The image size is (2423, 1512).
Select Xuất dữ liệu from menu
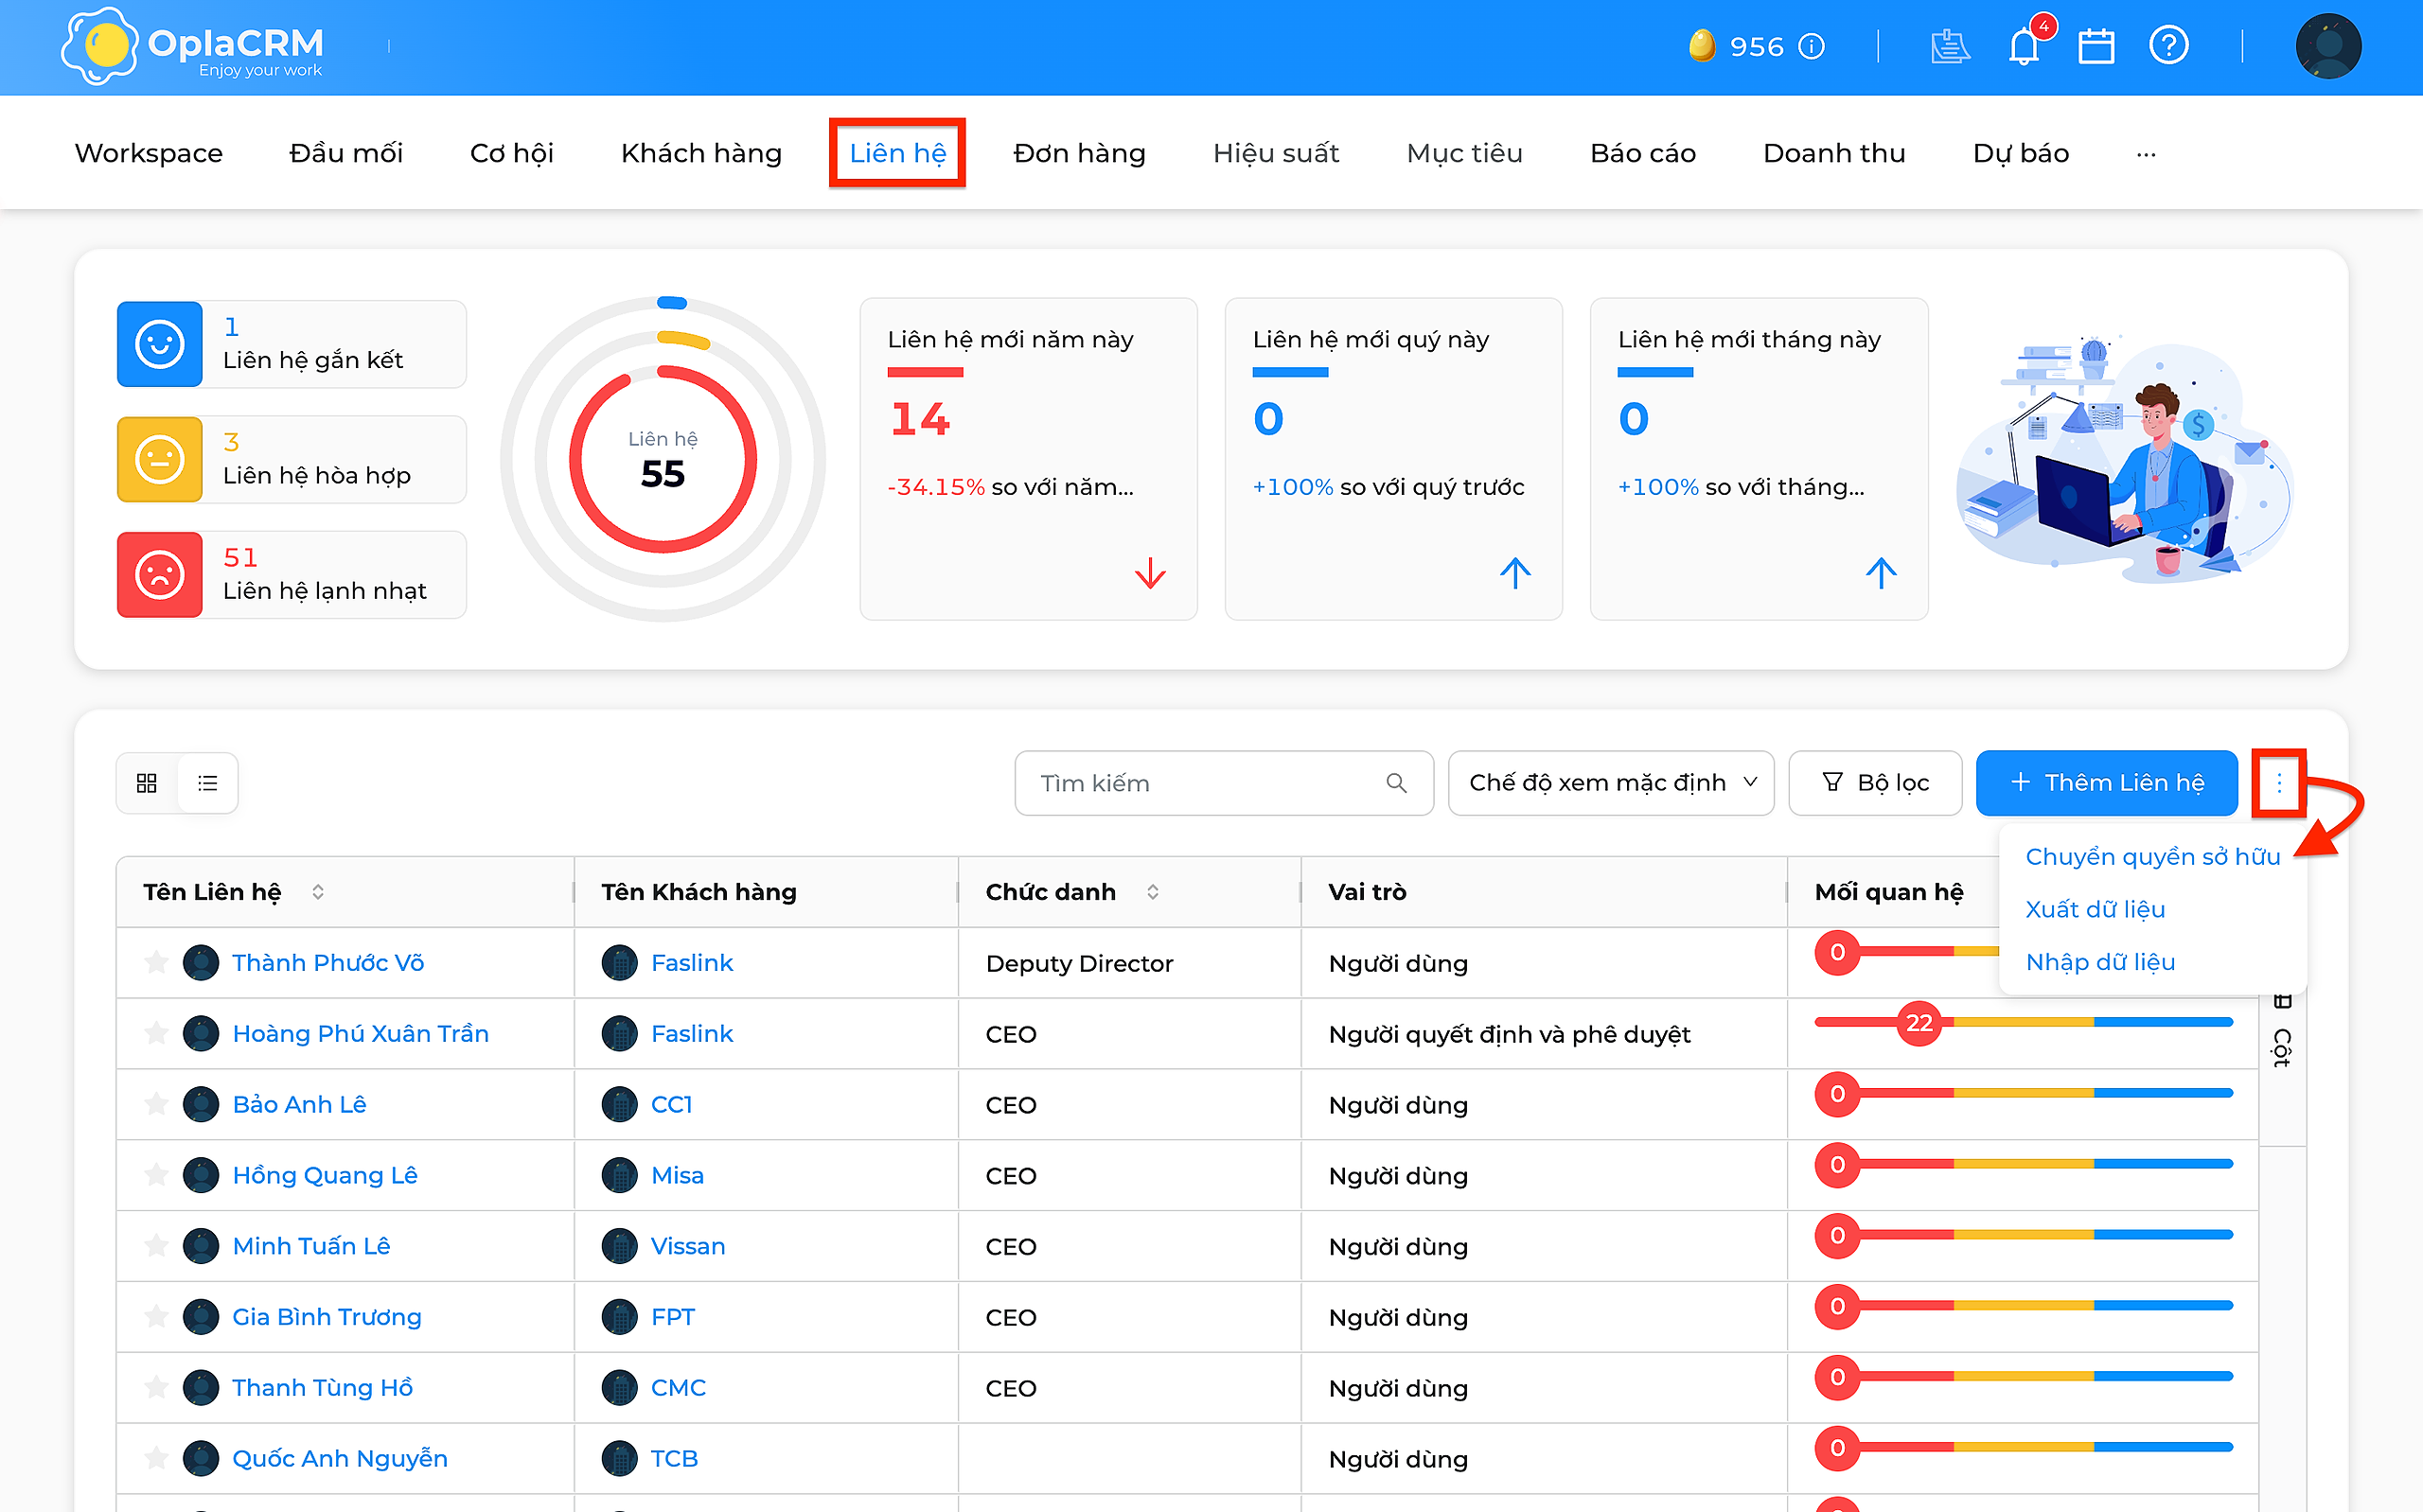pyautogui.click(x=2095, y=909)
